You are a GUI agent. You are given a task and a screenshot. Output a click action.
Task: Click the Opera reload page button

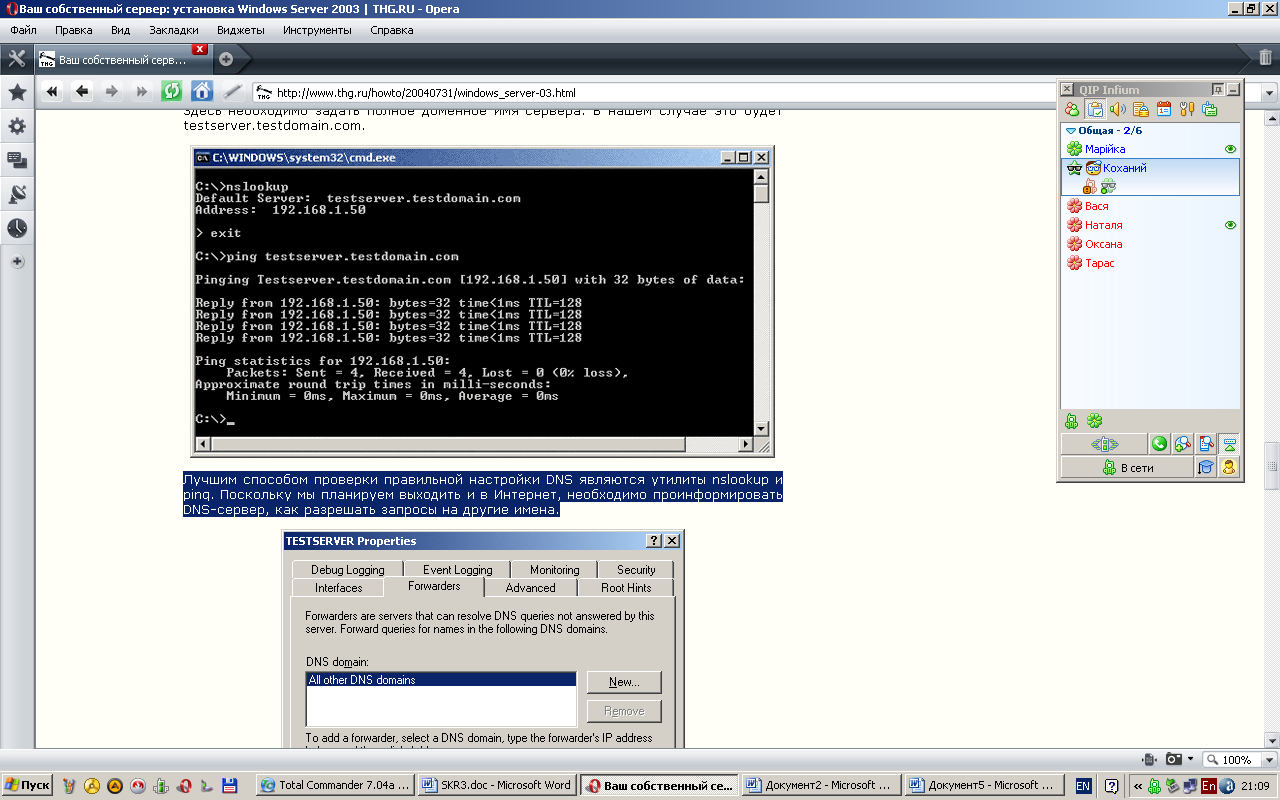pyautogui.click(x=172, y=91)
